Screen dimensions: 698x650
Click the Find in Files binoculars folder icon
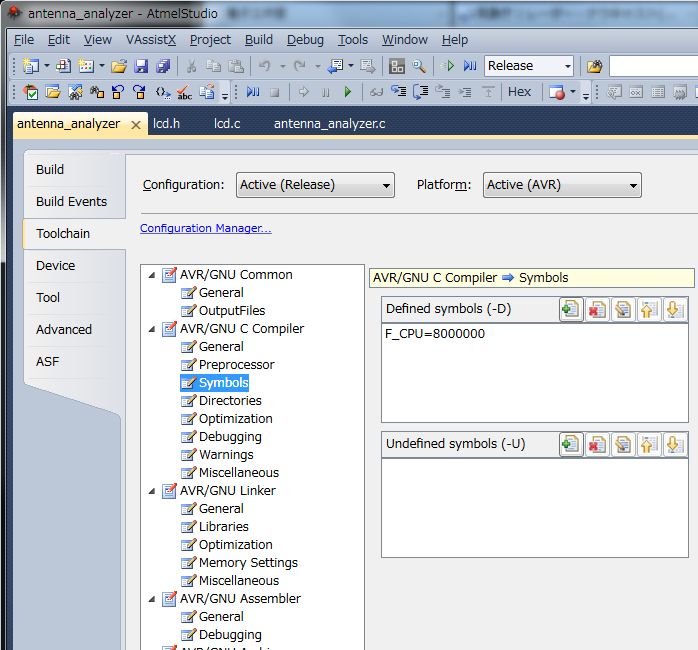tap(595, 66)
